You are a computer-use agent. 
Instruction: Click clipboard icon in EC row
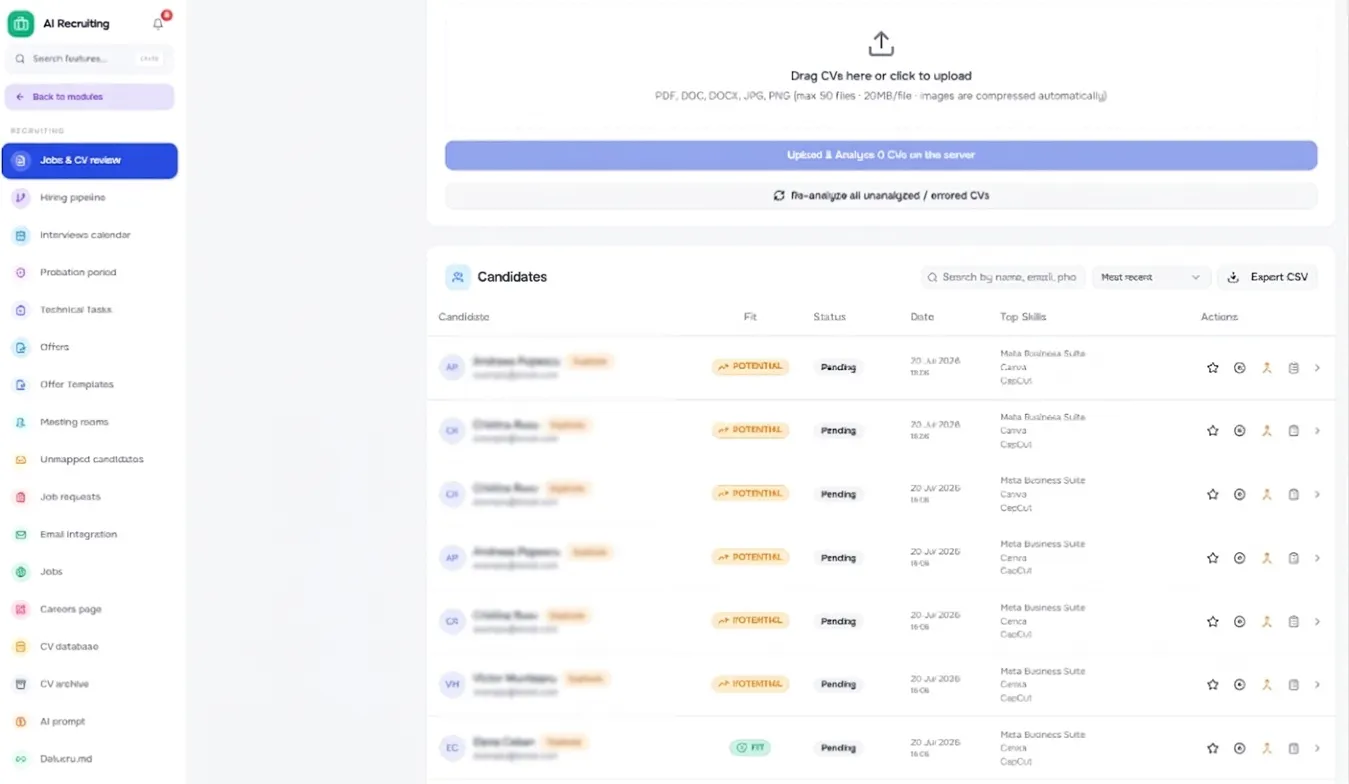tap(1294, 748)
